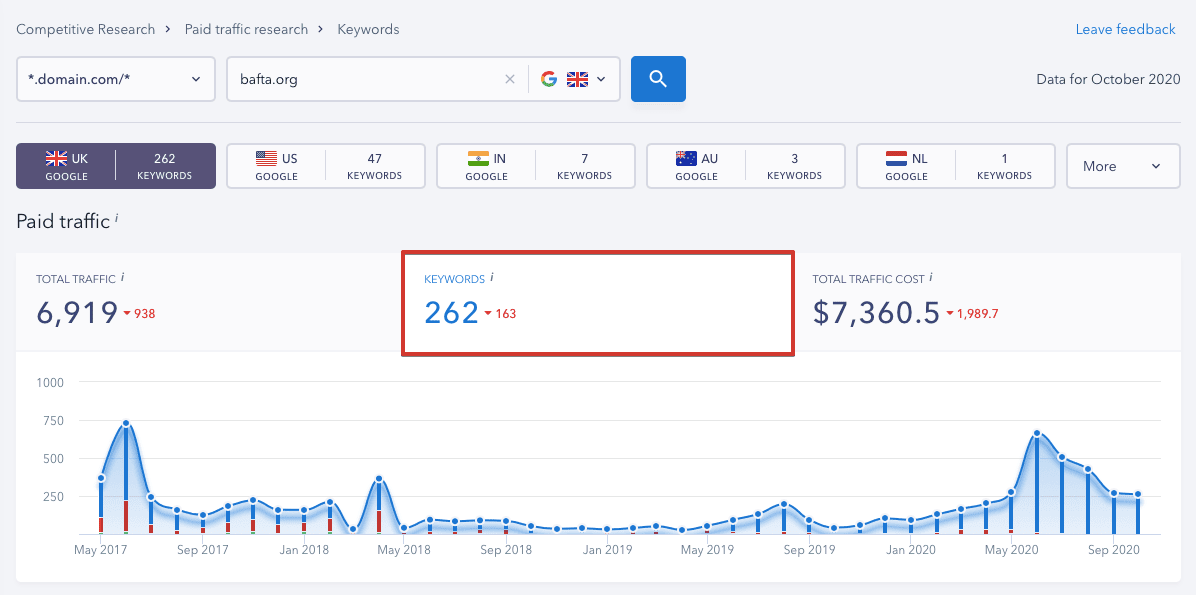This screenshot has width=1196, height=595.
Task: Expand the Google UK search engine selector
Action: [x=574, y=79]
